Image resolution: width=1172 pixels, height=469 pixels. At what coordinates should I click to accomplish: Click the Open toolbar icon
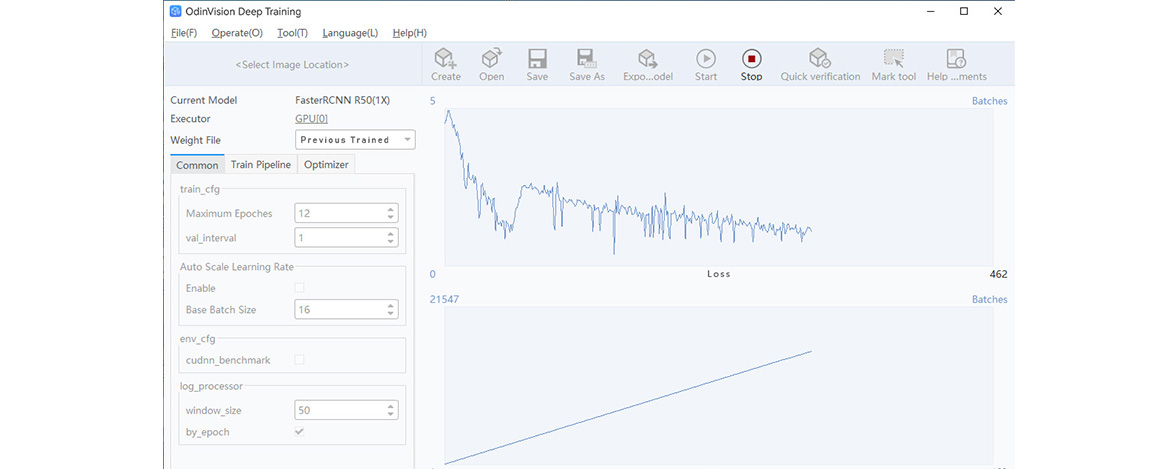pyautogui.click(x=491, y=60)
